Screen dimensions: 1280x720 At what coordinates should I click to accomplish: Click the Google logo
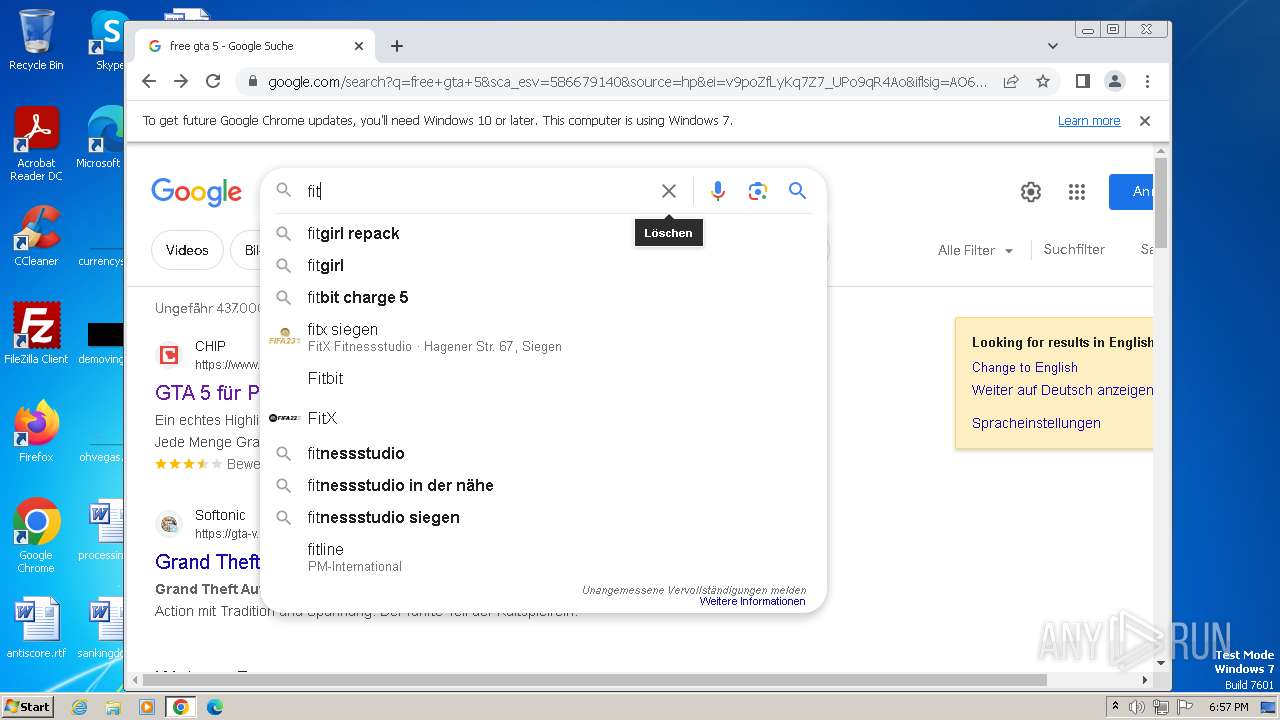click(x=196, y=191)
